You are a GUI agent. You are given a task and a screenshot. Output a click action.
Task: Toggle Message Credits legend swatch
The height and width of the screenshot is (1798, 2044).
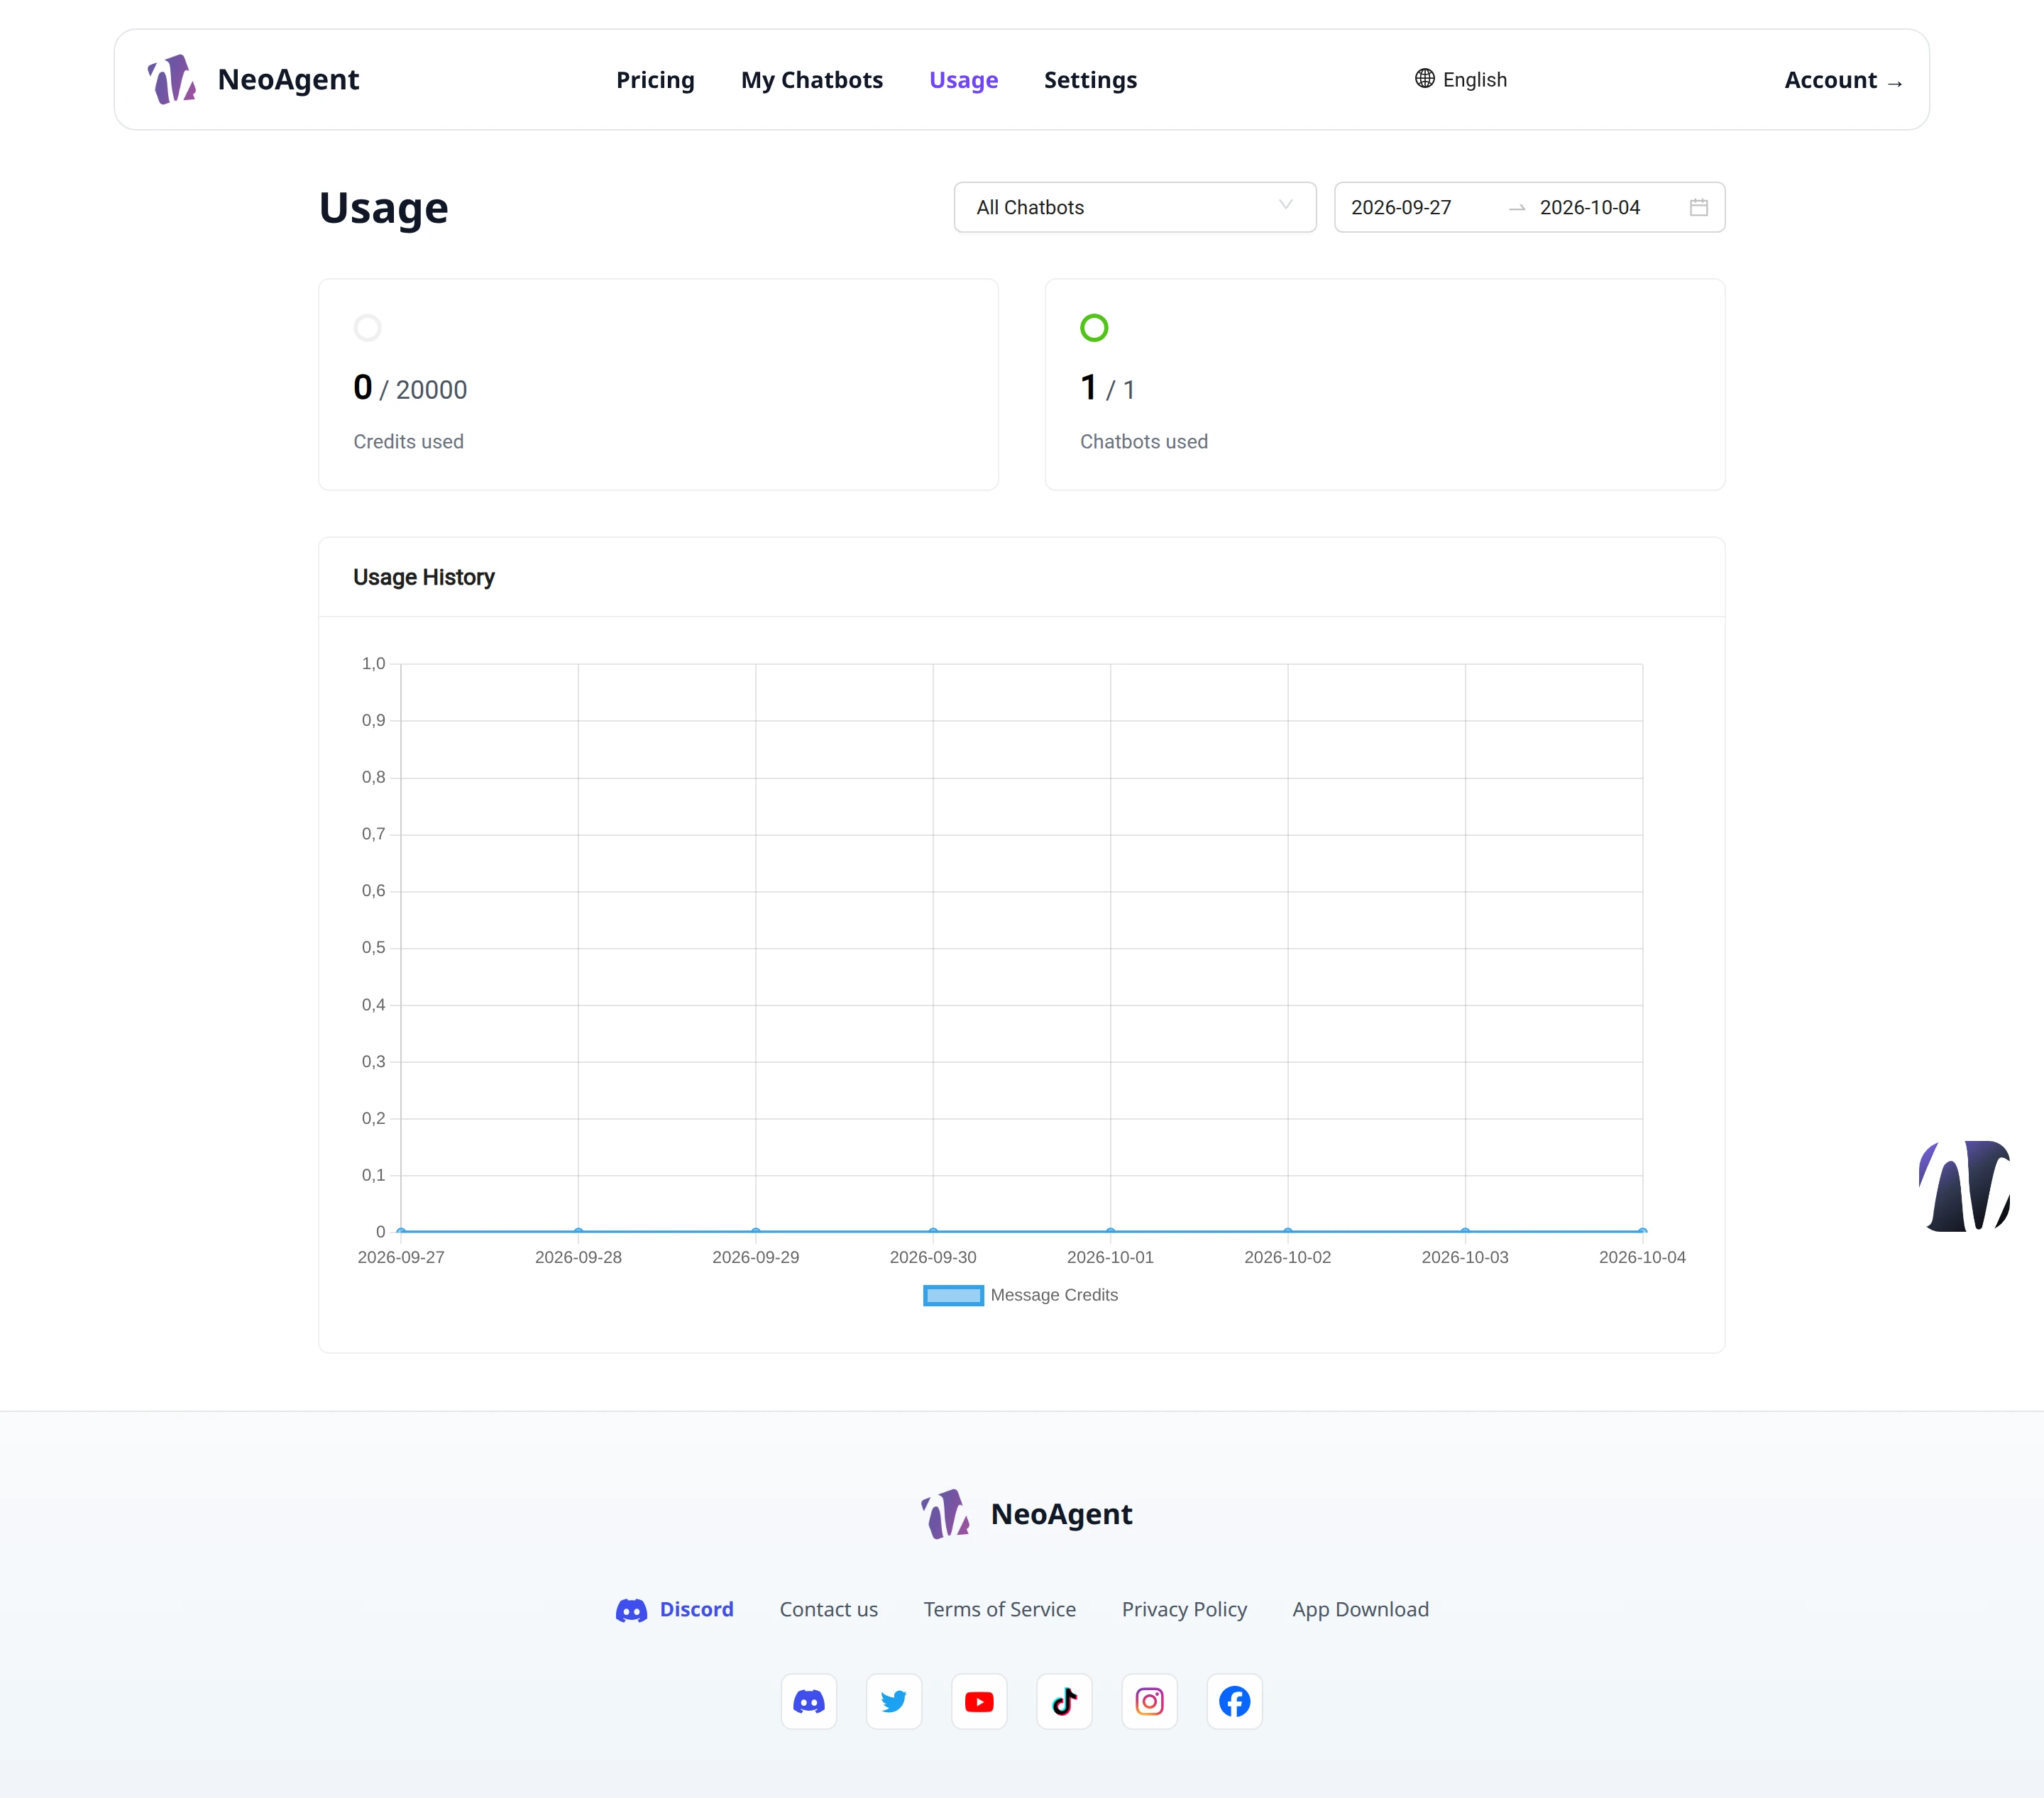tap(953, 1295)
